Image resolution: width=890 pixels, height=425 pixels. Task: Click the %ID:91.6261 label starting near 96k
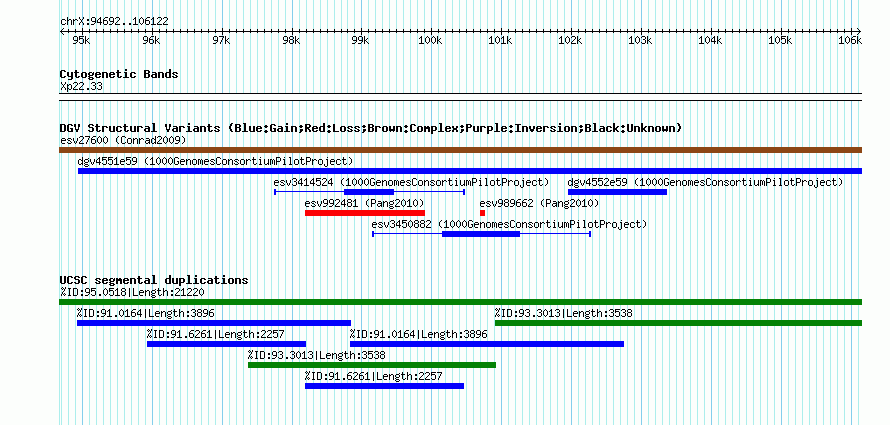tap(216, 334)
